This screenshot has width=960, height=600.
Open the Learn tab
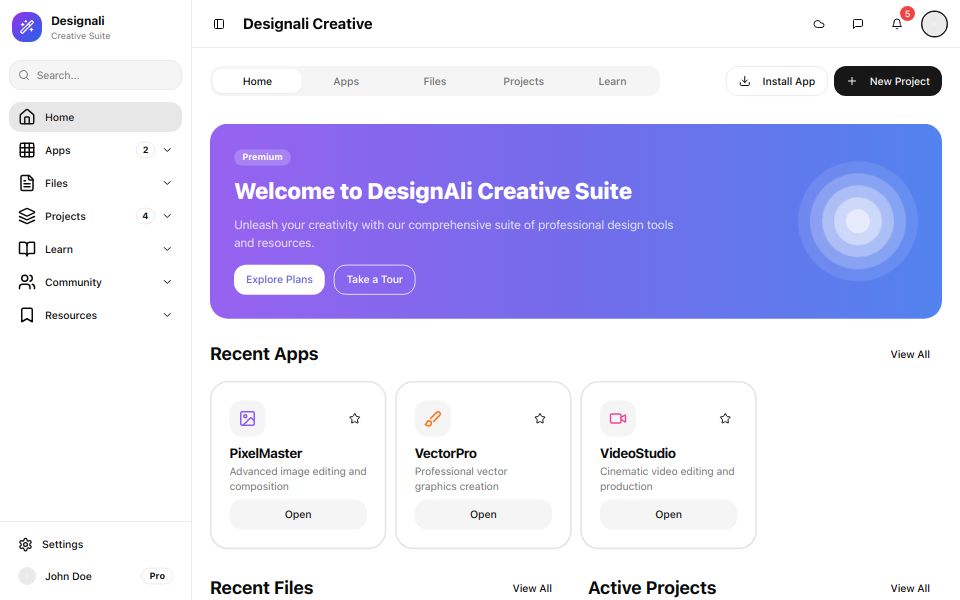coord(612,81)
